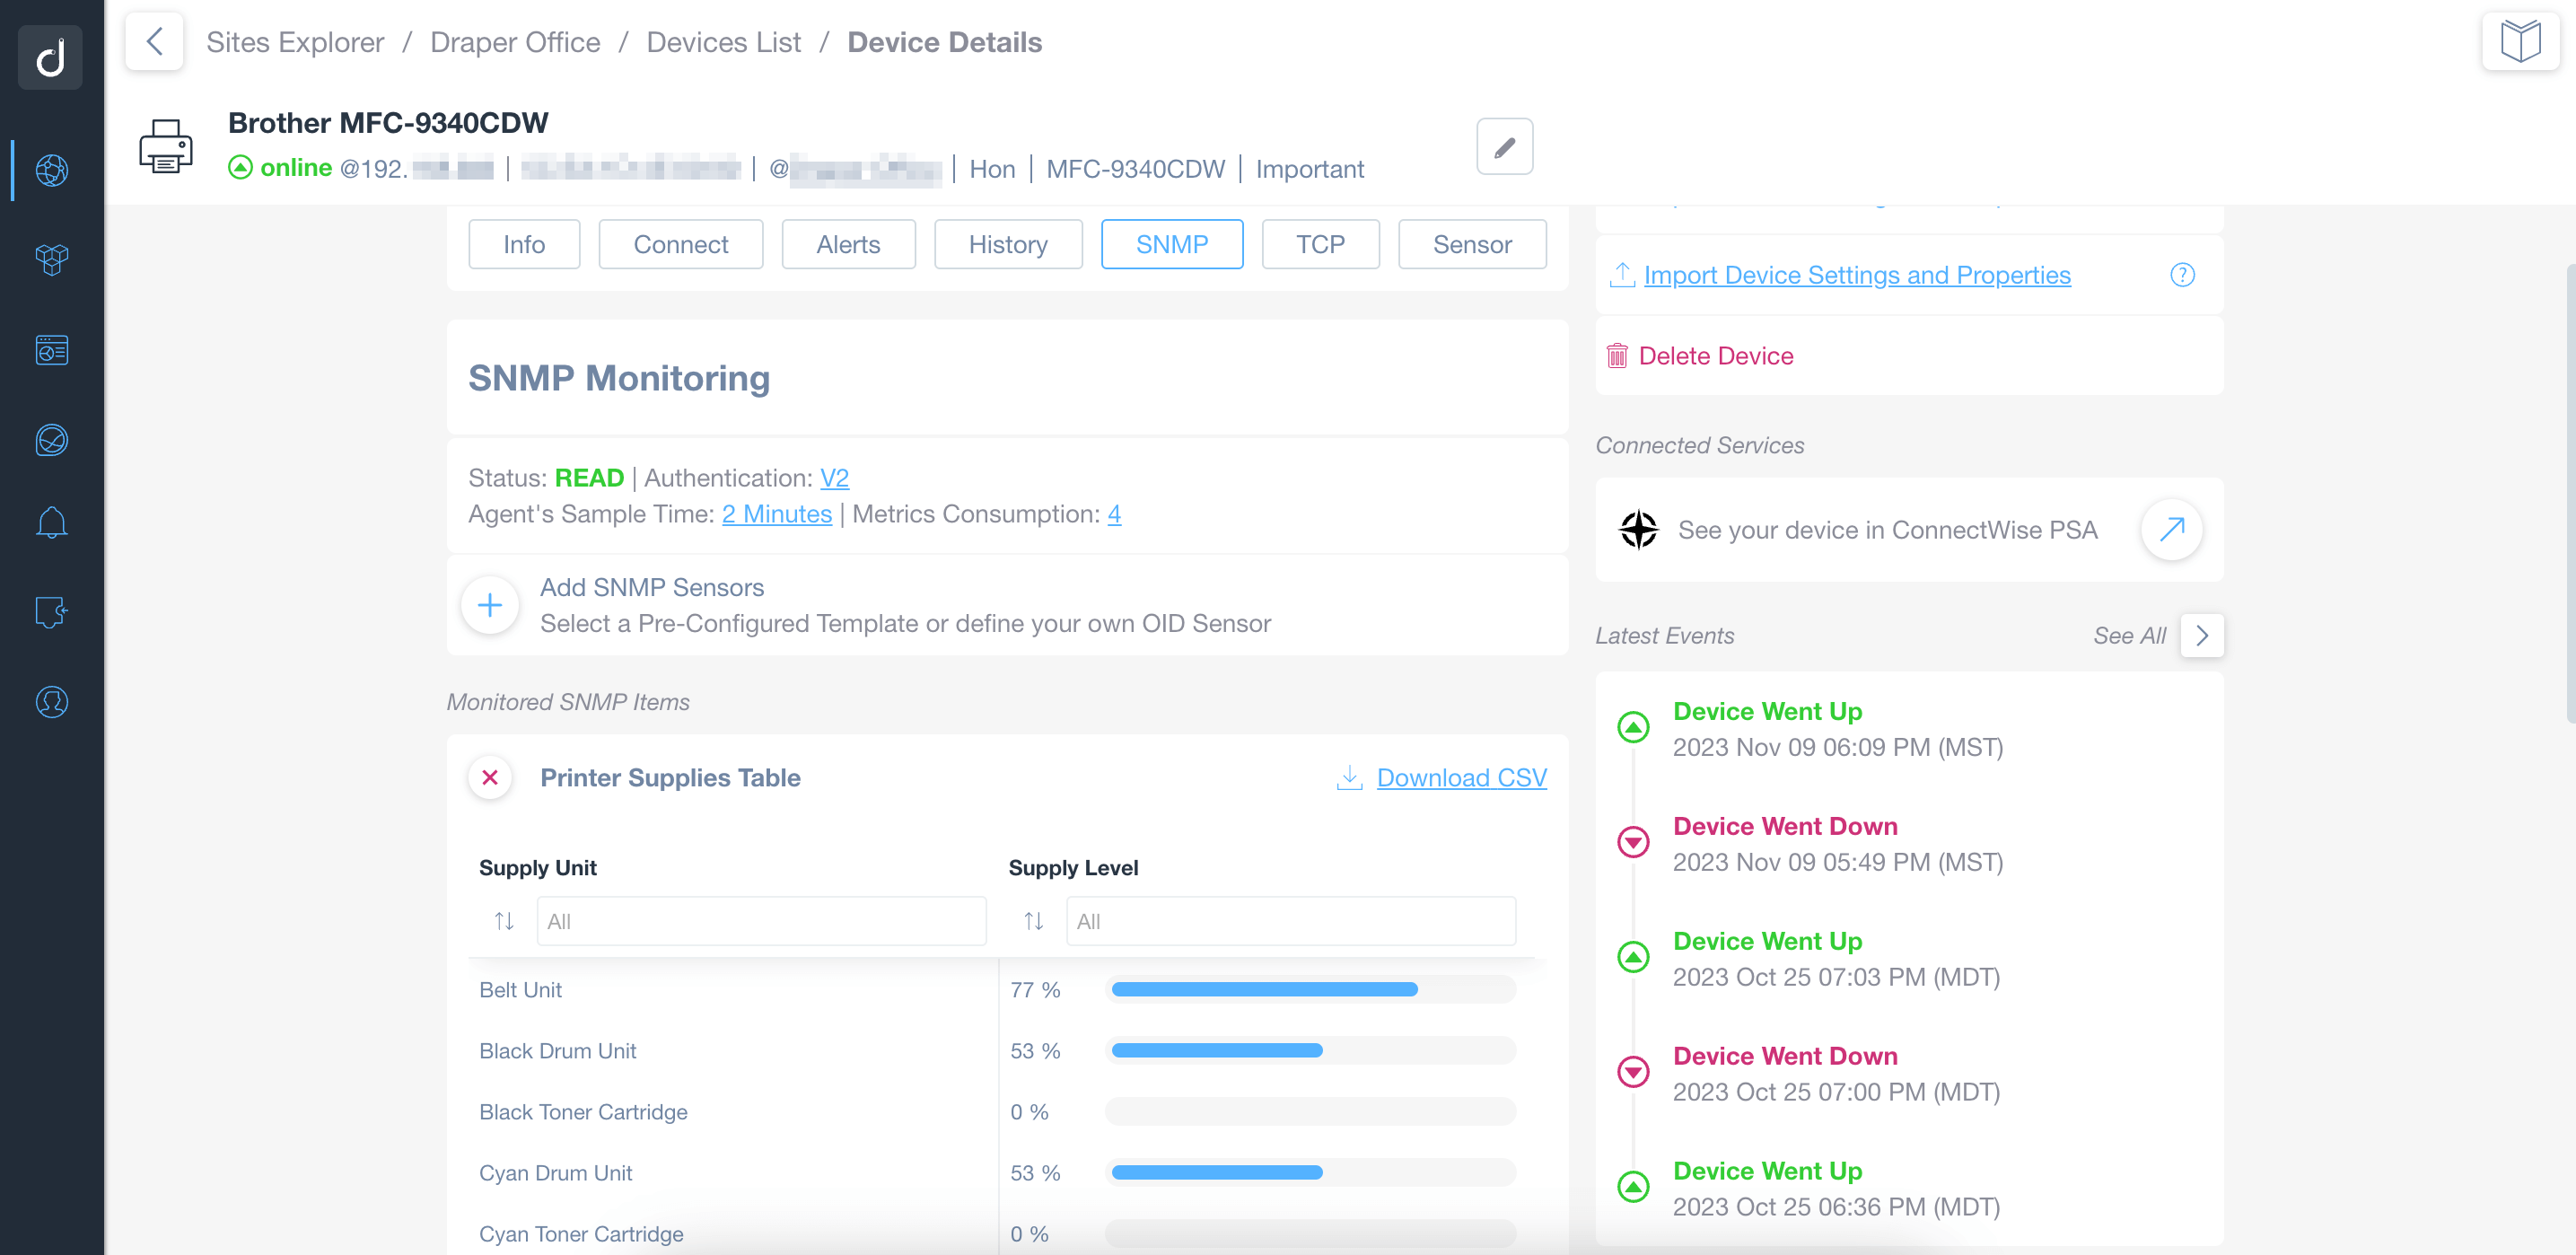The width and height of the screenshot is (2576, 1255).
Task: Click the V2 authentication link
Action: point(834,478)
